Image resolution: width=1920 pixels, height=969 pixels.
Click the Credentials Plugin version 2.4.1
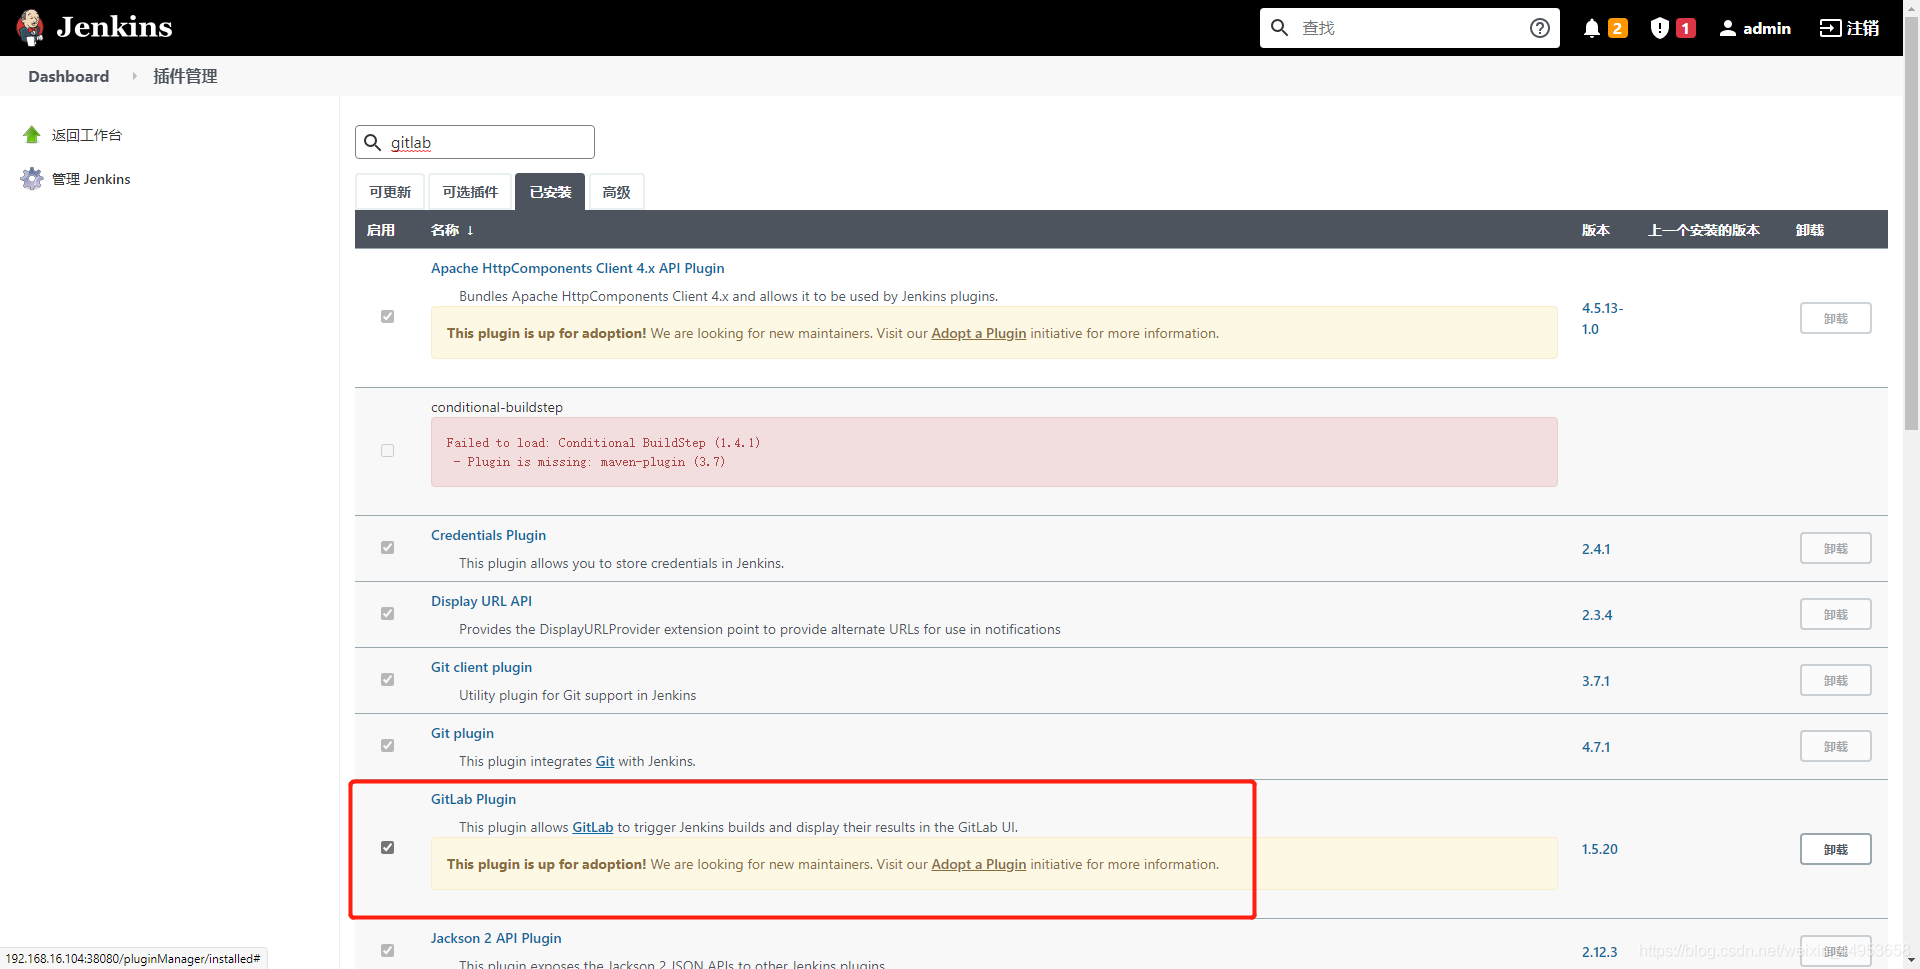tap(1596, 549)
